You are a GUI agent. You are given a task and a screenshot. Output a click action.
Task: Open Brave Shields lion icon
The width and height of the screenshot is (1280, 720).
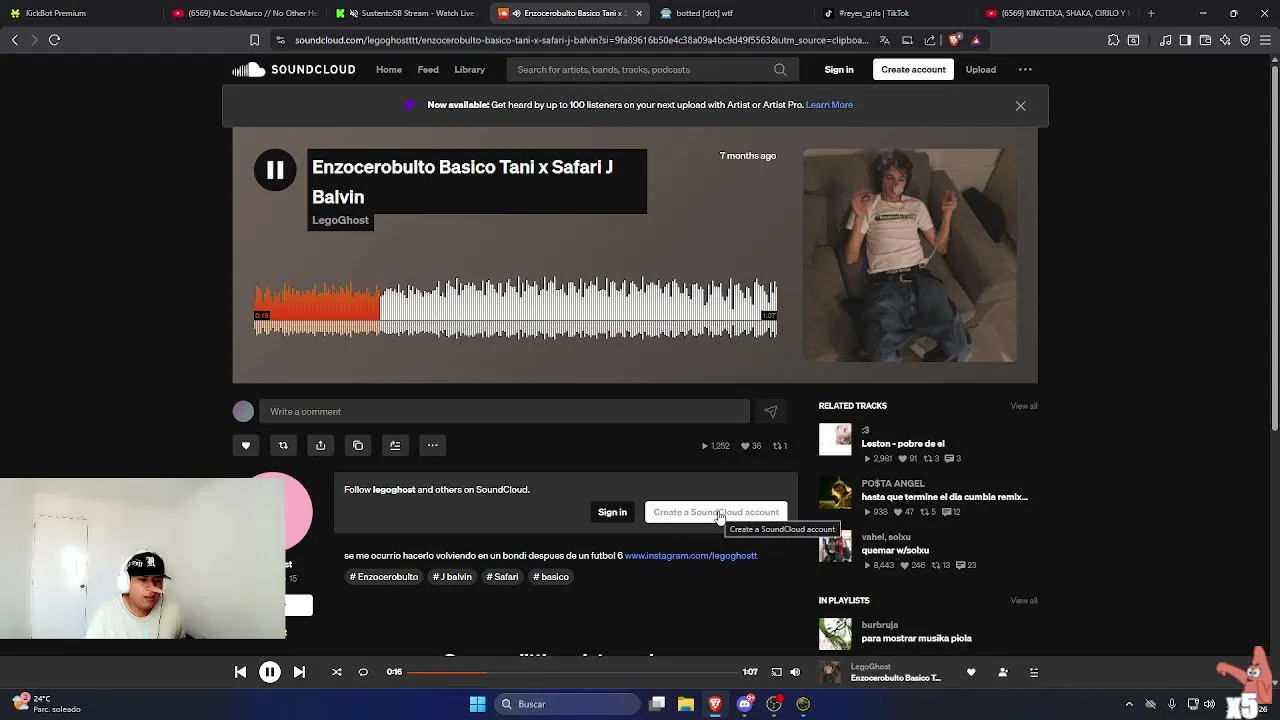click(x=954, y=40)
